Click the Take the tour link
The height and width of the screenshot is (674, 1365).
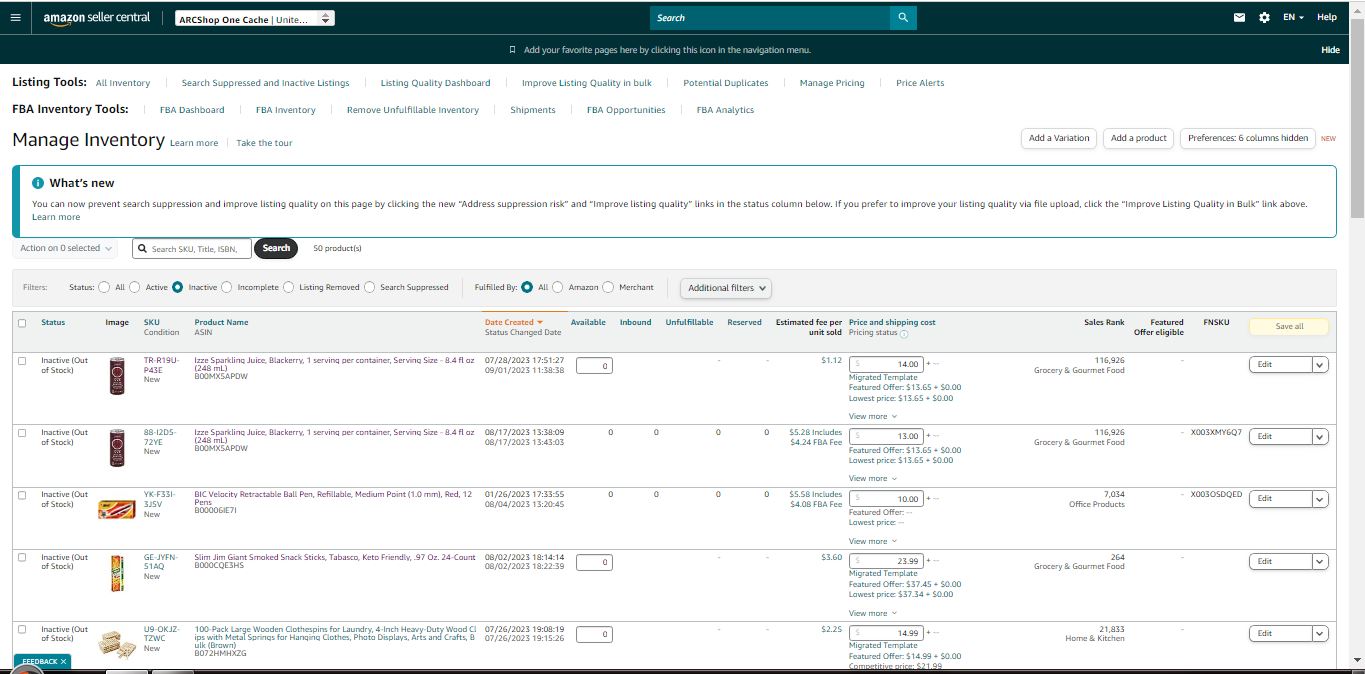click(x=264, y=143)
